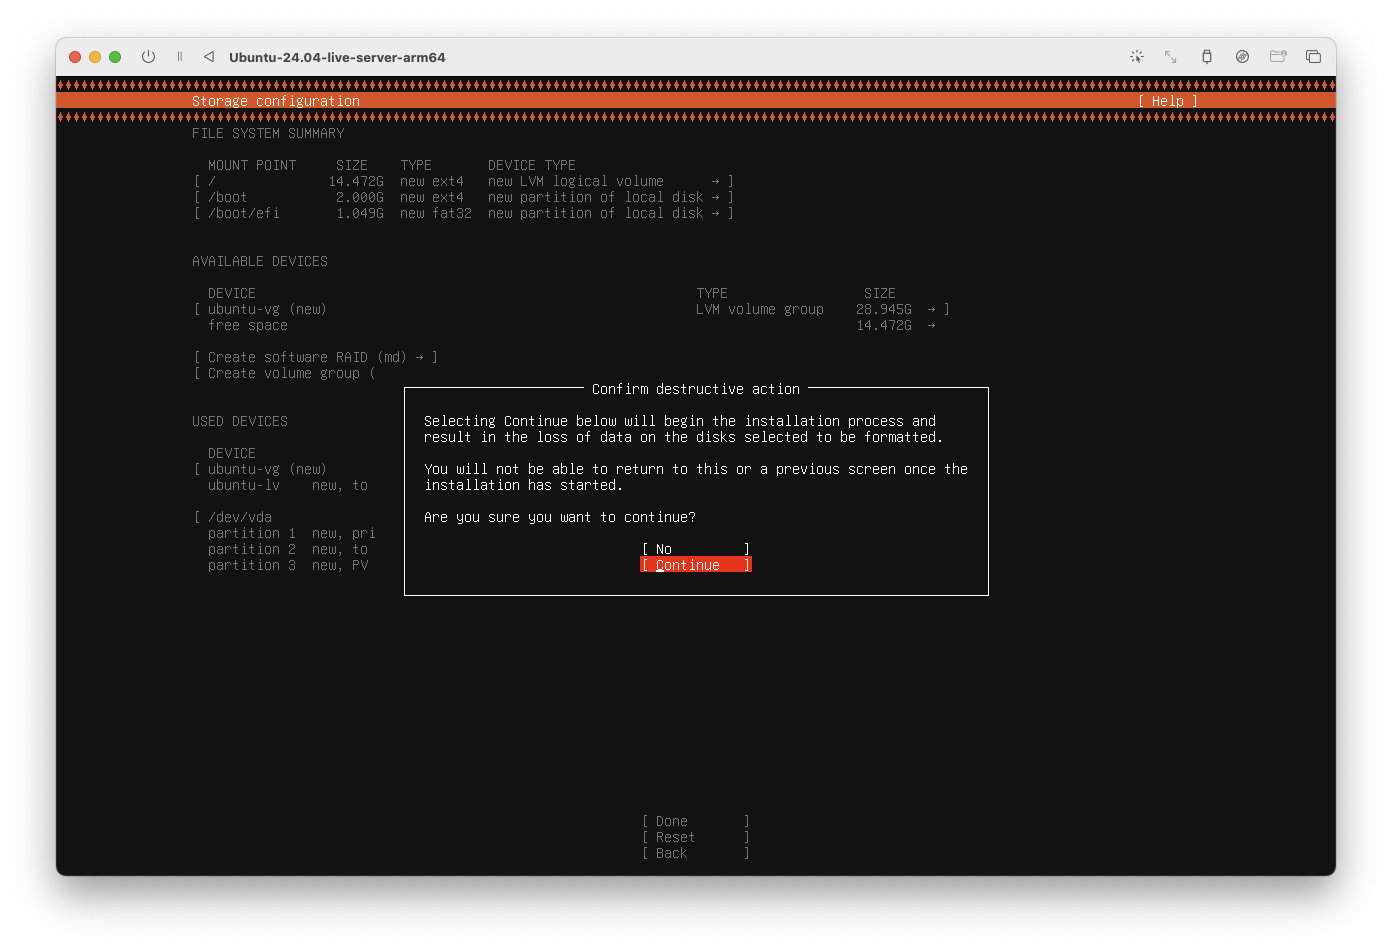Image resolution: width=1392 pixels, height=950 pixels.
Task: Select the partition 2 row
Action: [x=288, y=549]
